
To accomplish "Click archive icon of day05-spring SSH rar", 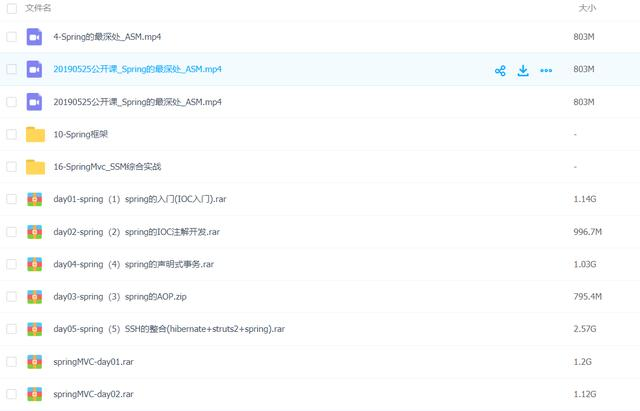I will (35, 329).
